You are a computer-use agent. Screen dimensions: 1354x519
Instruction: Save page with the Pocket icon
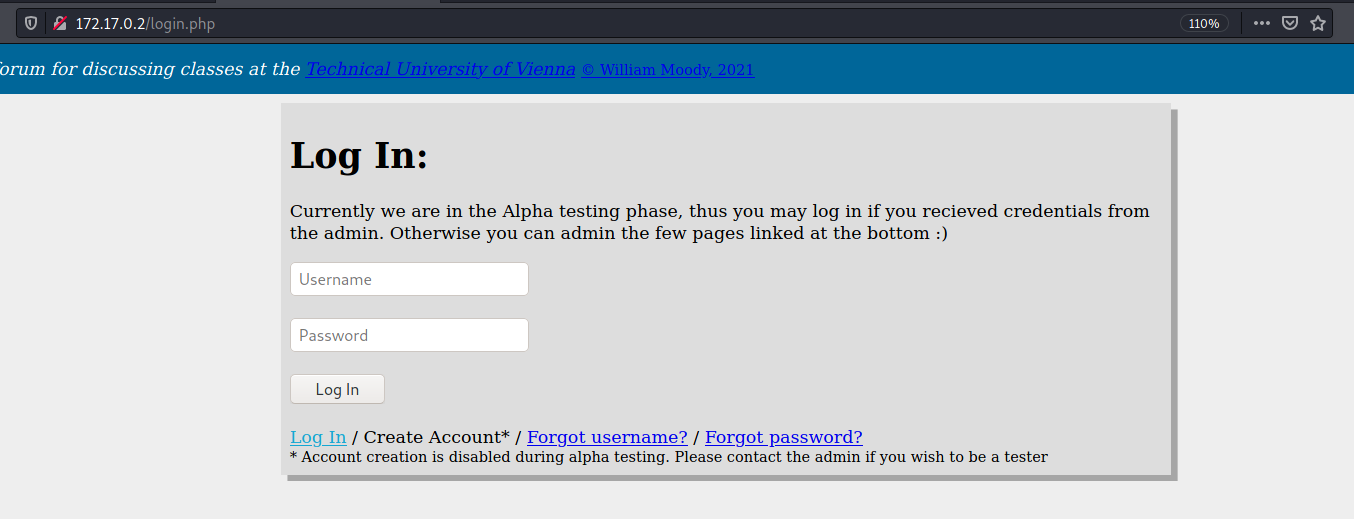coord(1290,23)
